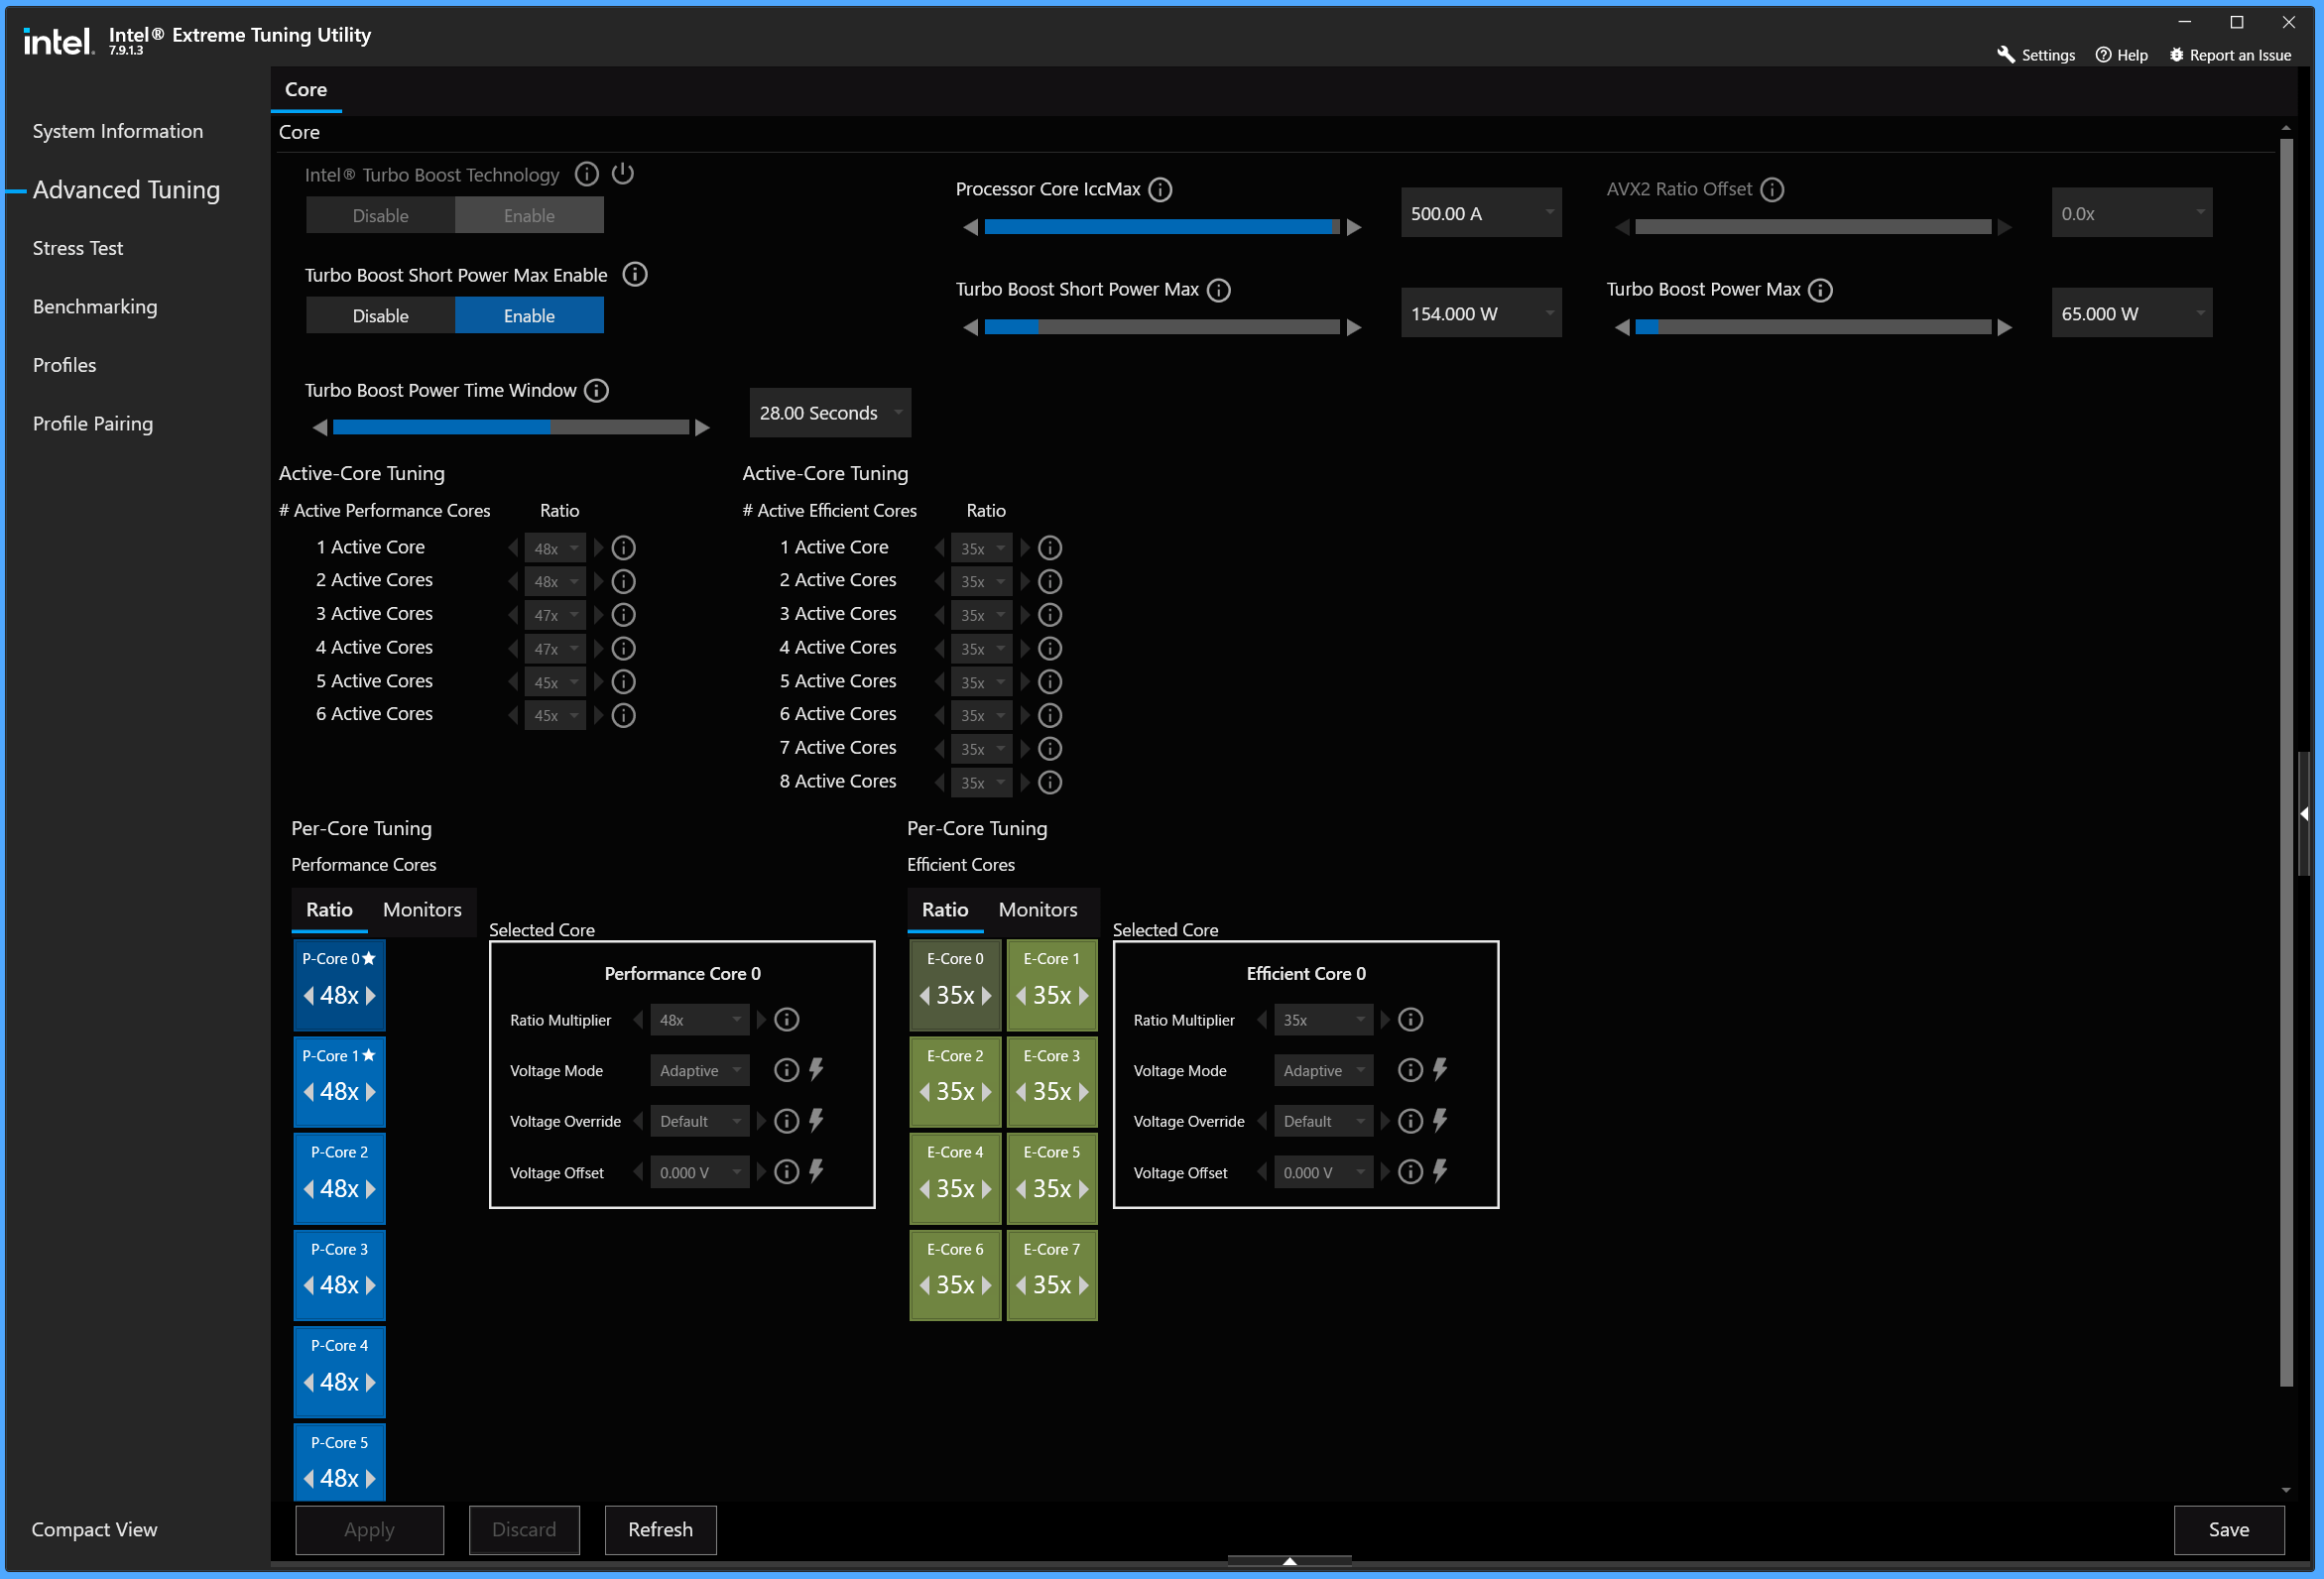The height and width of the screenshot is (1579, 2324).
Task: Click the Turbo Boost Power Time Window slider
Action: coord(511,427)
